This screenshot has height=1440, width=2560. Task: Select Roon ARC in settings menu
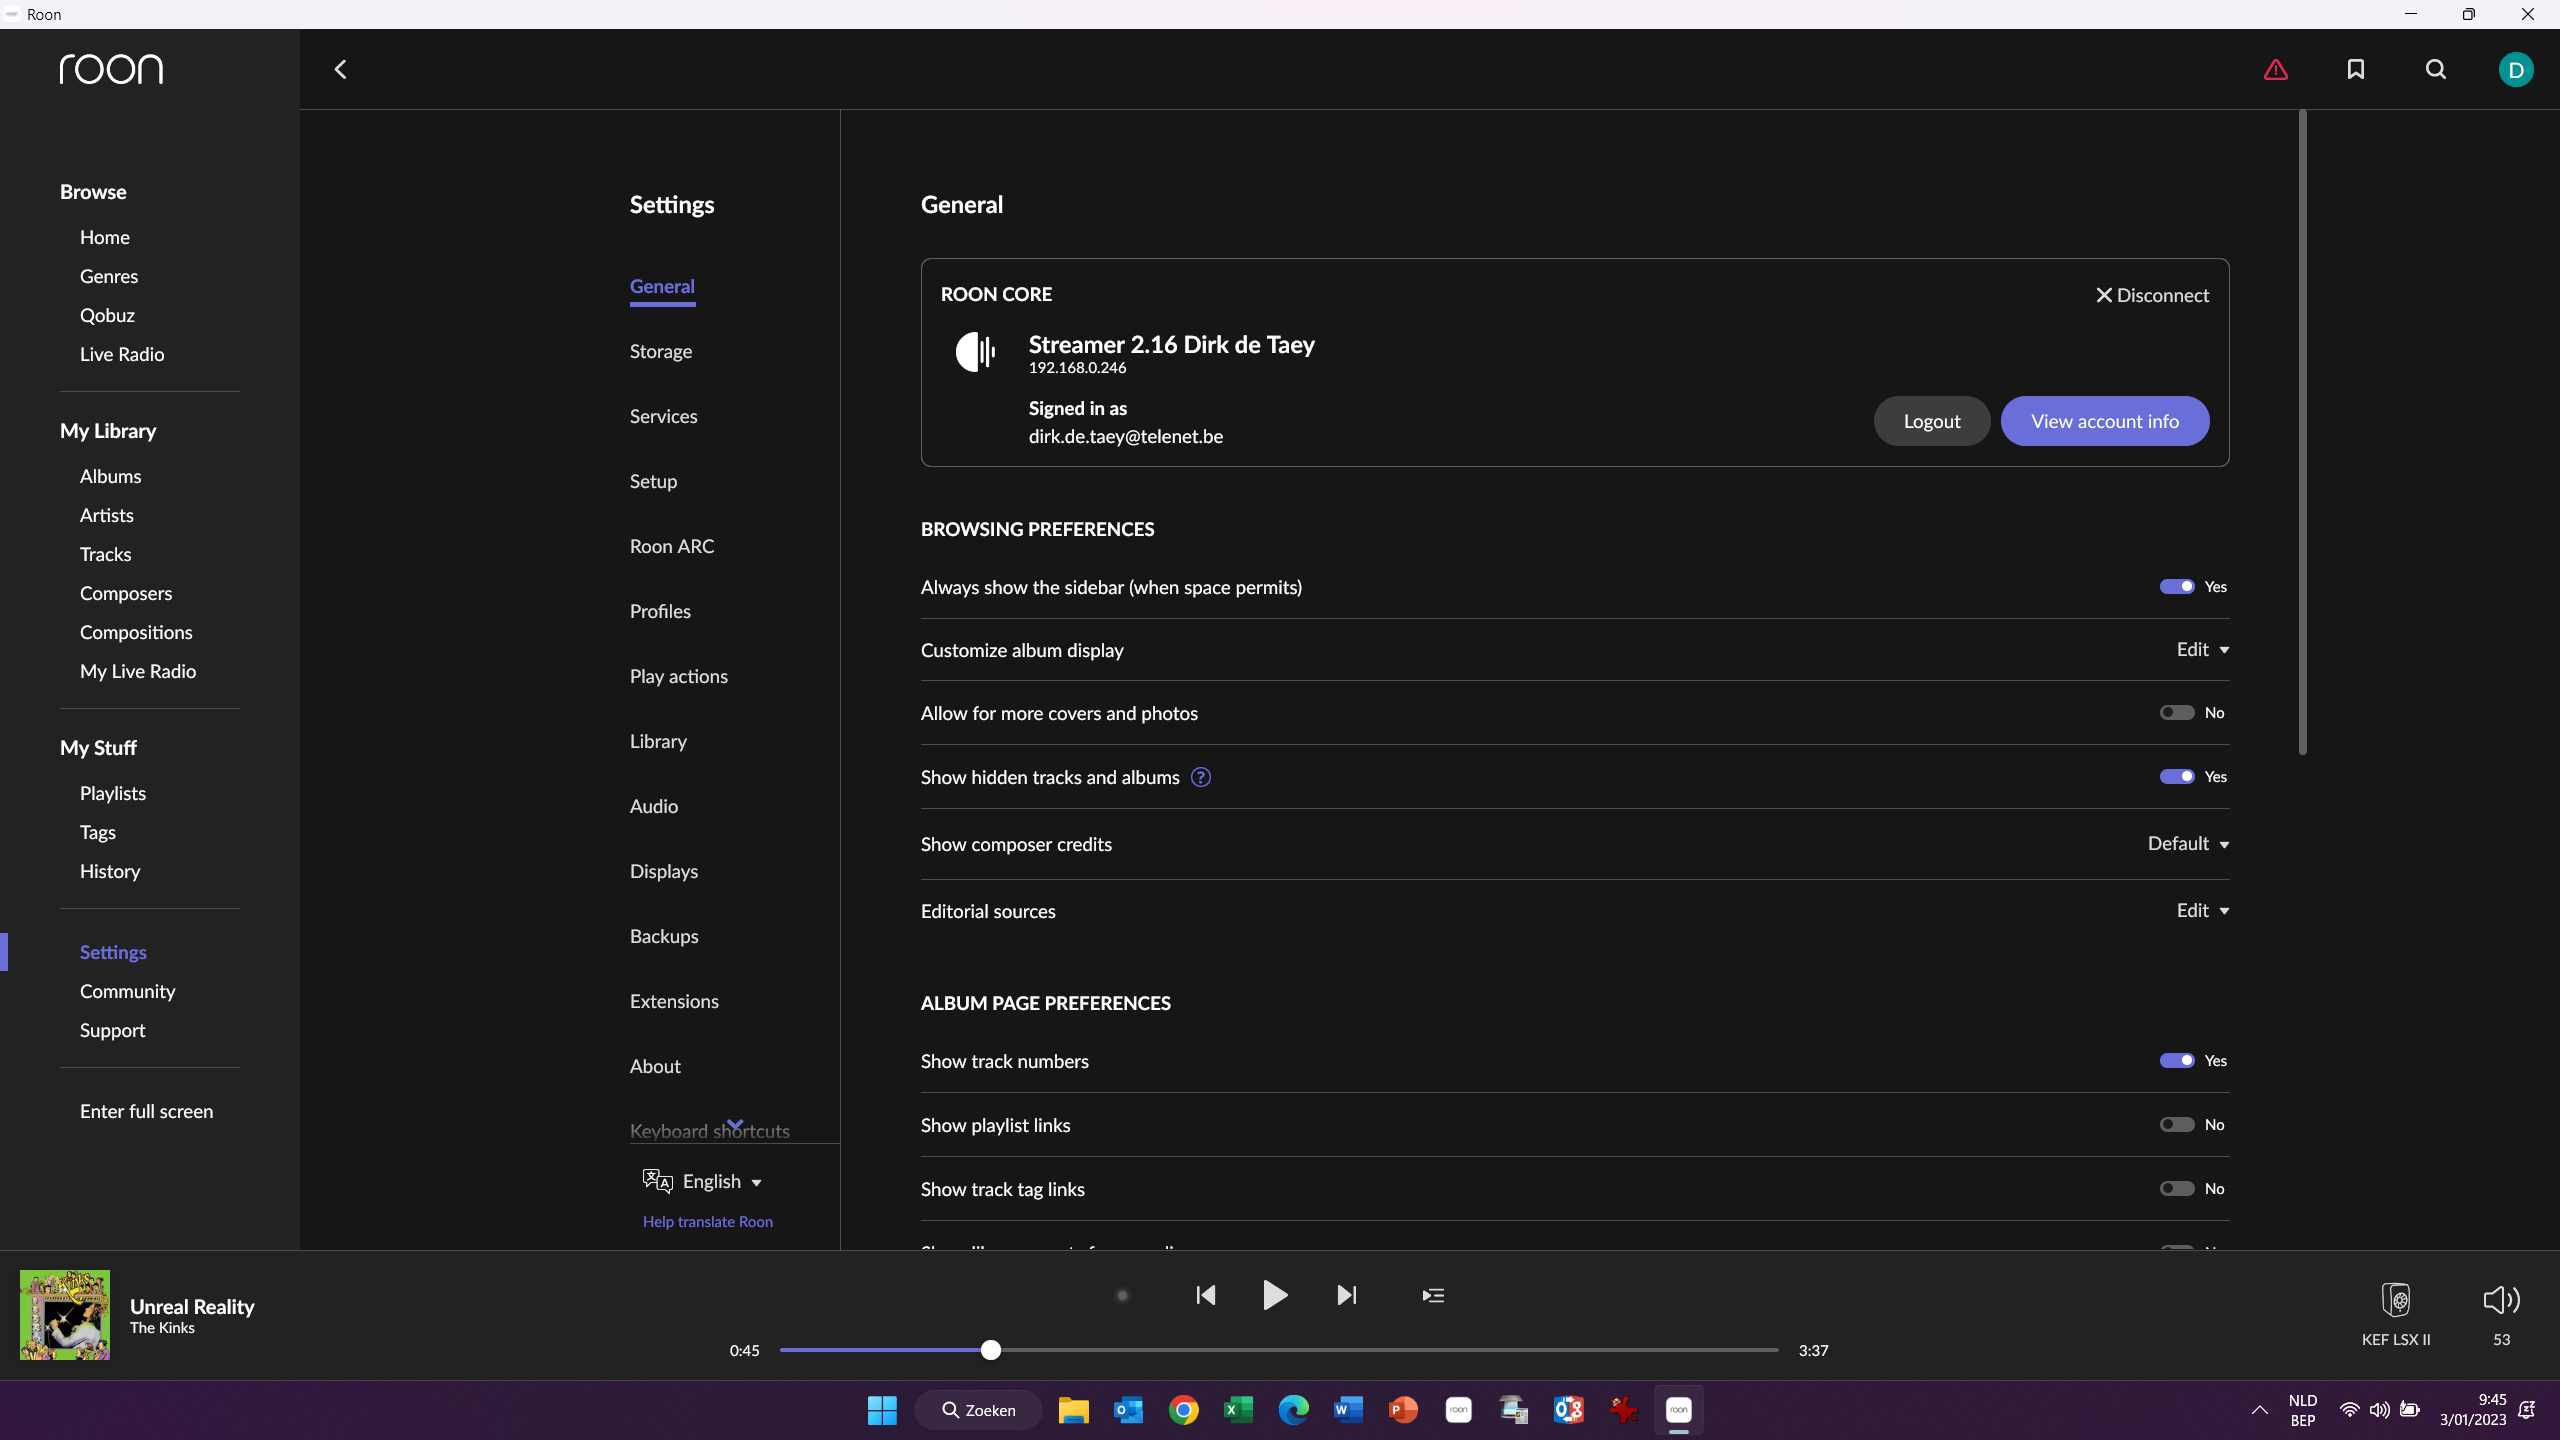click(x=672, y=546)
